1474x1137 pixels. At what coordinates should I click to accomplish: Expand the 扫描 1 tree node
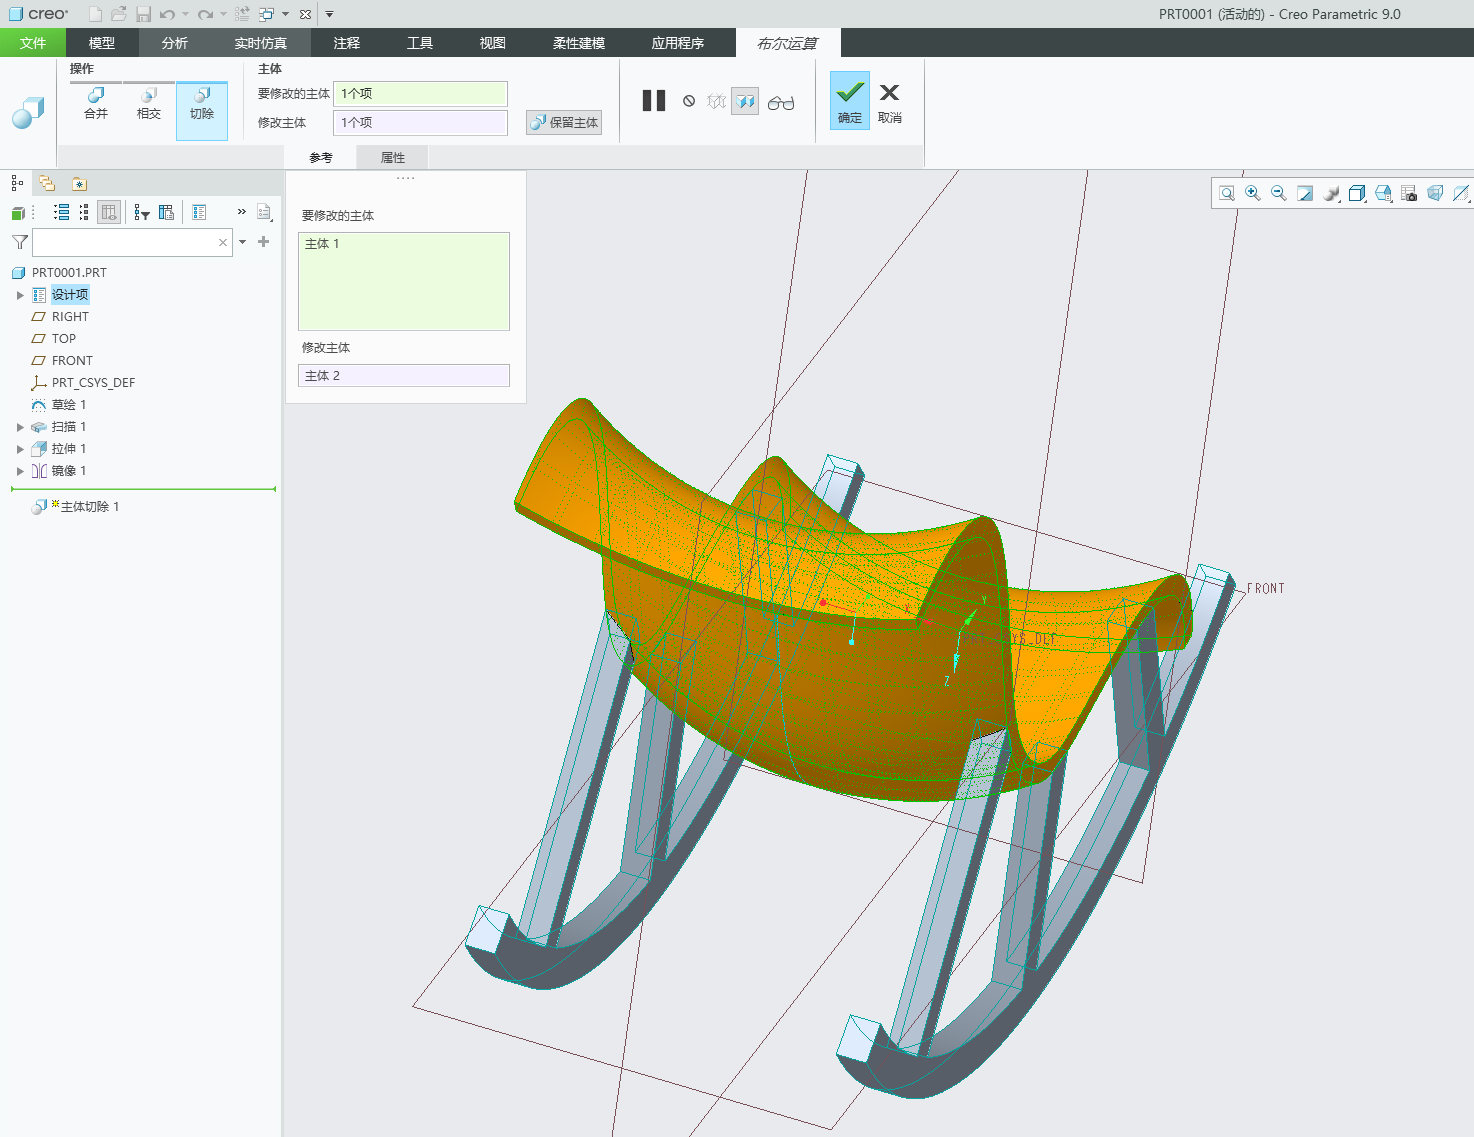[20, 427]
